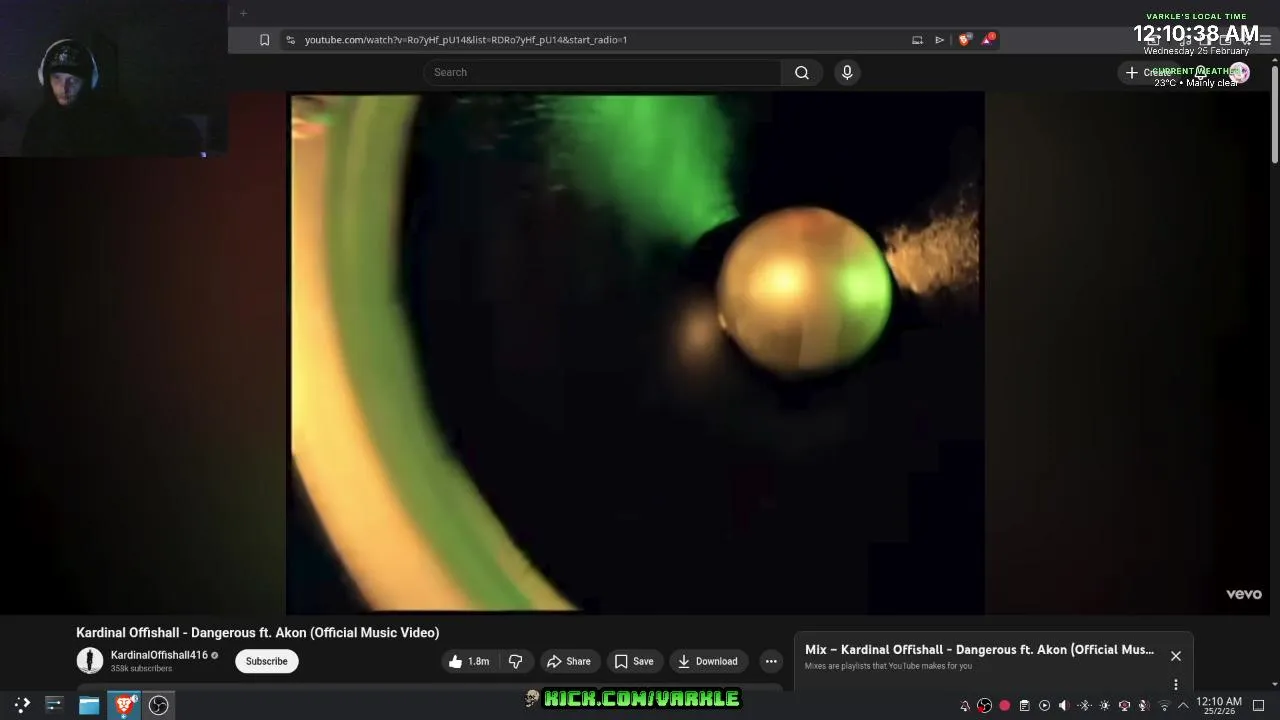Click the media playlist arrow icon in address bar
1280x720 pixels.
click(x=939, y=40)
